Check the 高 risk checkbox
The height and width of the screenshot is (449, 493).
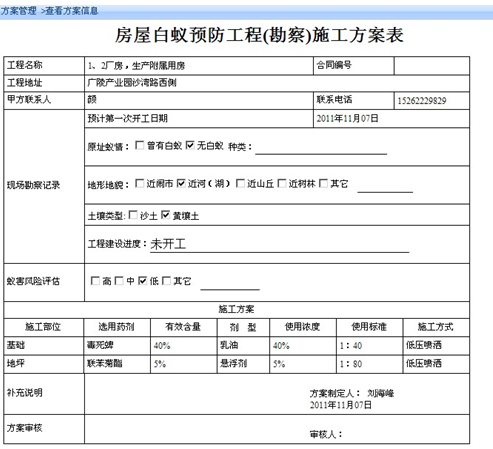95,281
